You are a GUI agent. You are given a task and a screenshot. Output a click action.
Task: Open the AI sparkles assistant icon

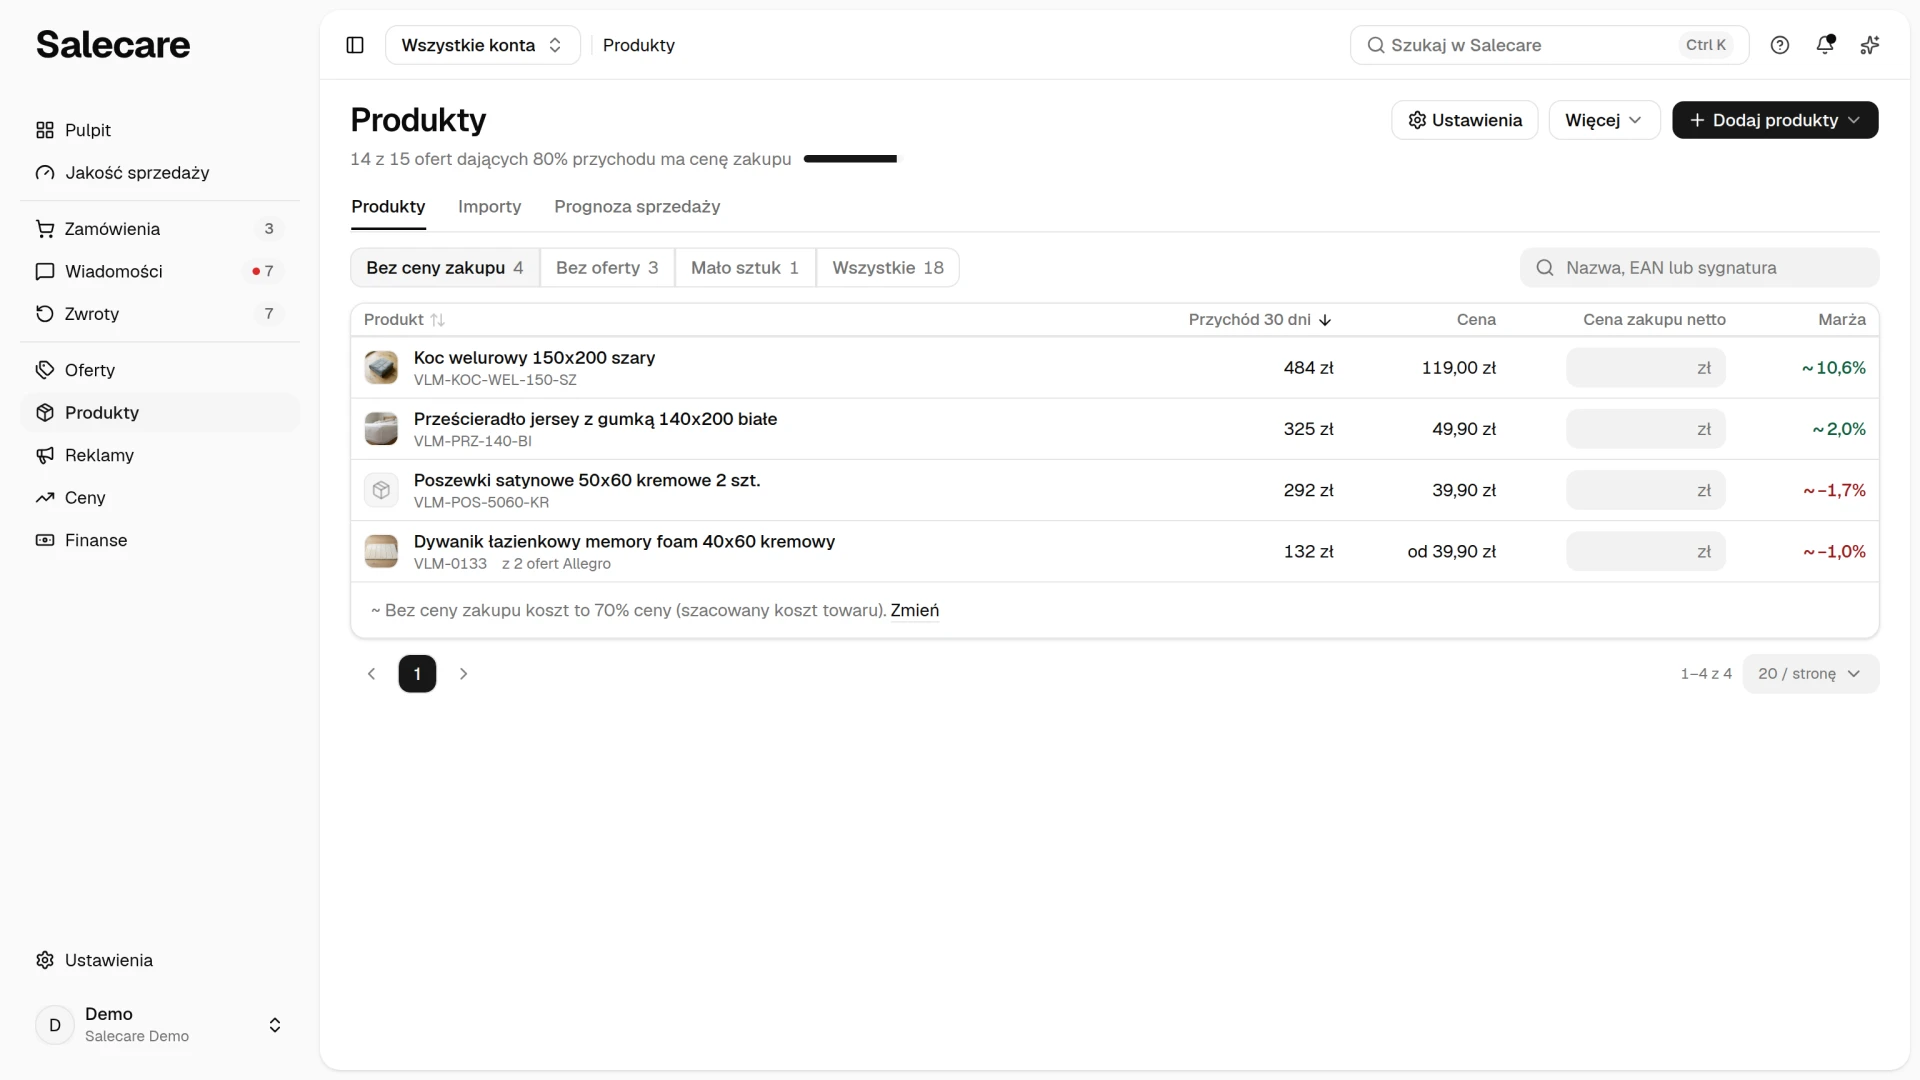1870,45
